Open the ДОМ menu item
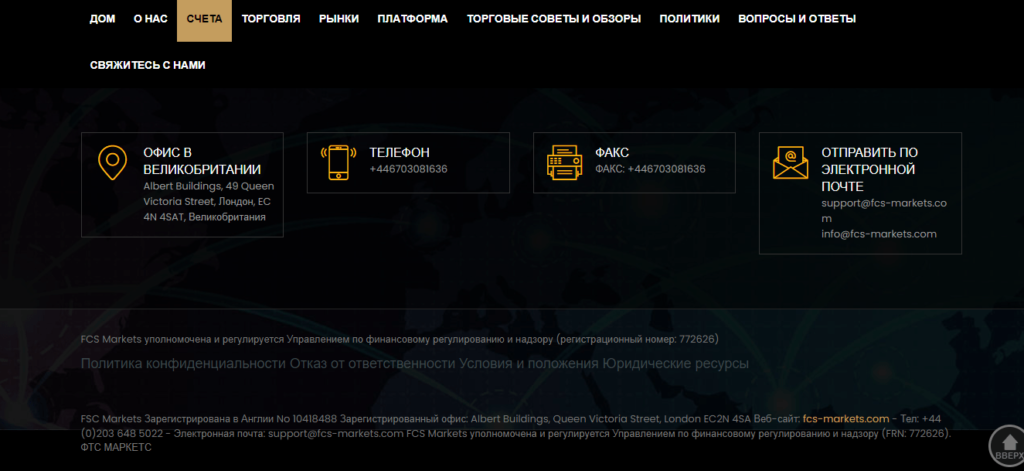1024x471 pixels. click(103, 19)
